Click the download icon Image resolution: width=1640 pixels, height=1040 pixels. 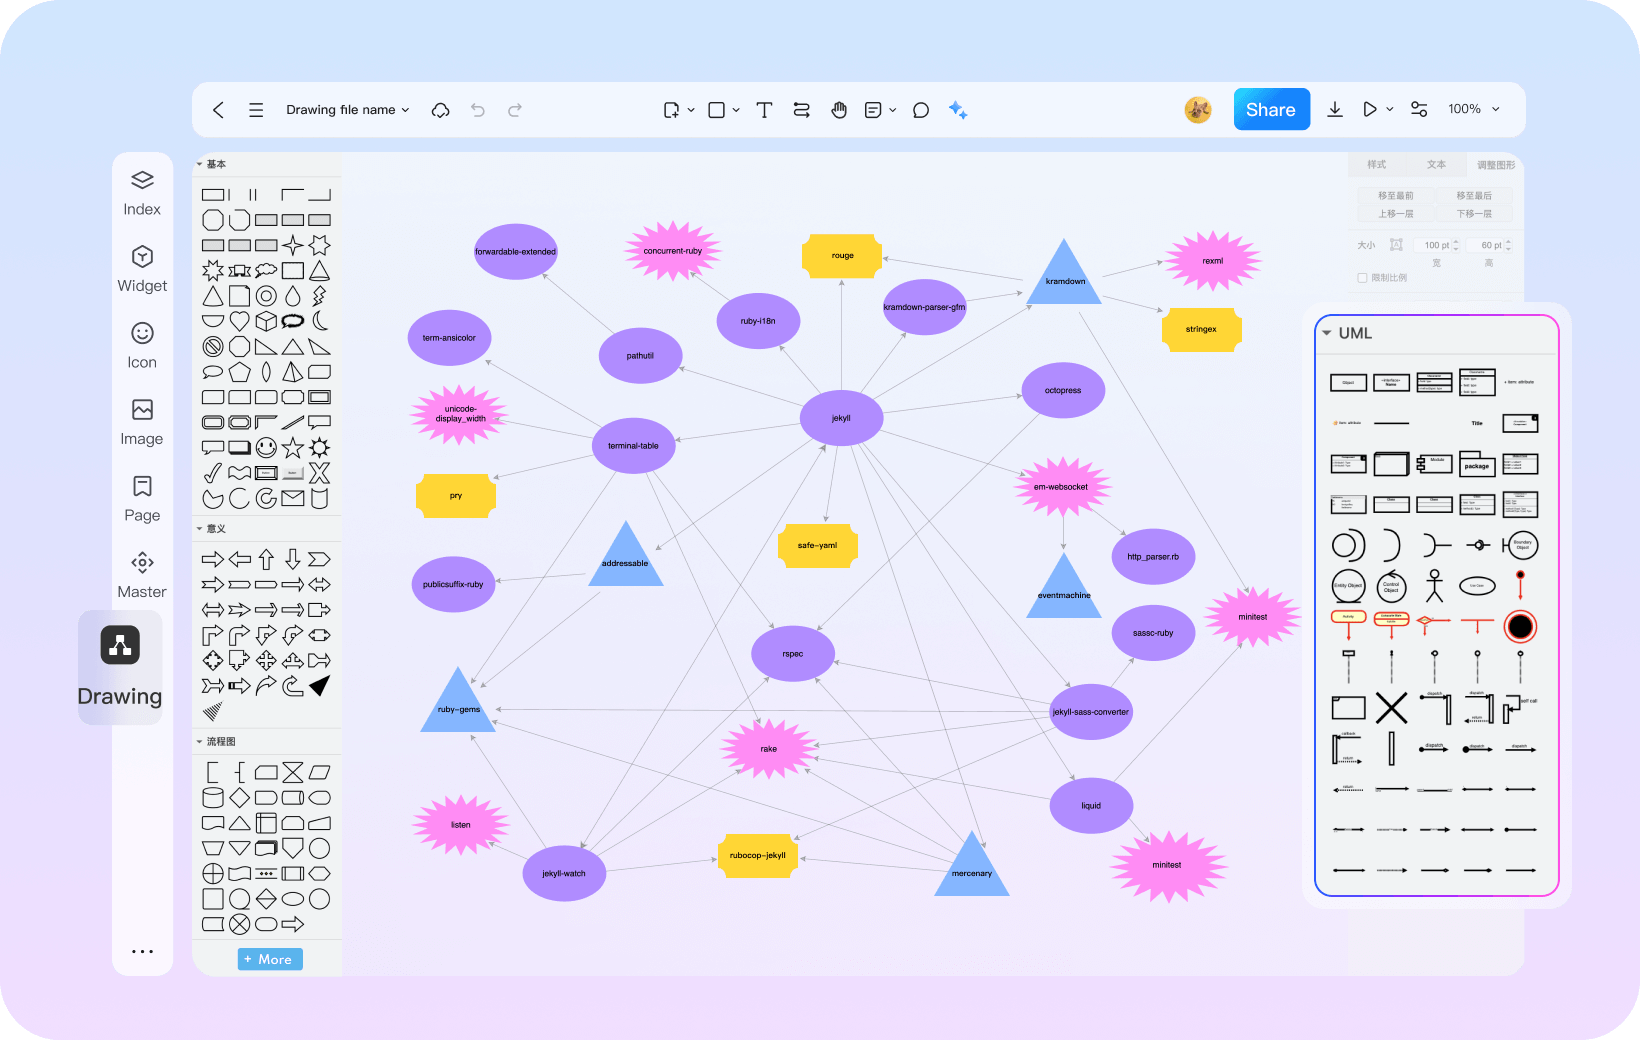pyautogui.click(x=1334, y=110)
